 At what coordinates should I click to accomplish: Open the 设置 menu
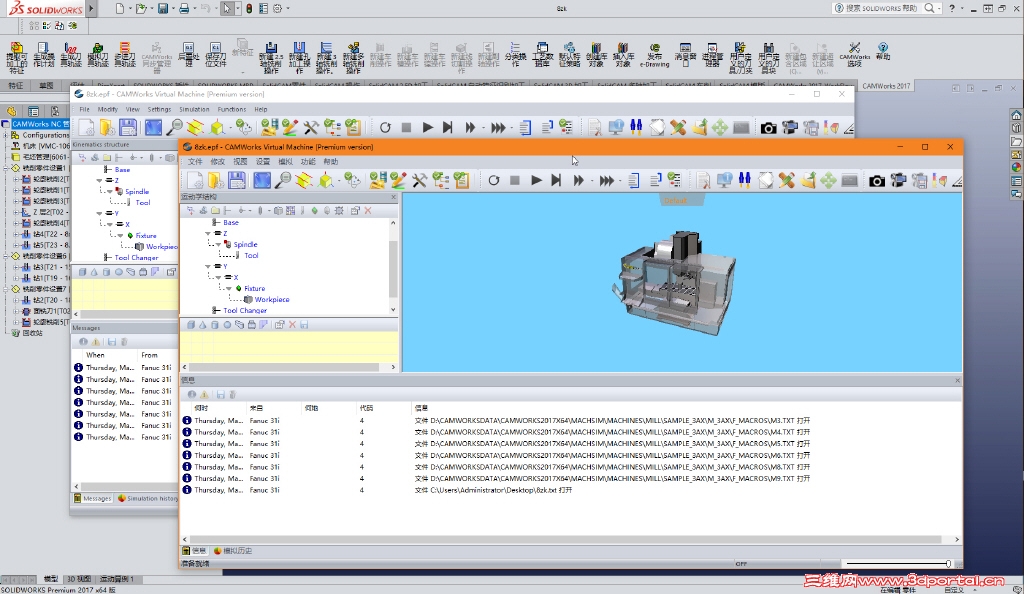(263, 161)
